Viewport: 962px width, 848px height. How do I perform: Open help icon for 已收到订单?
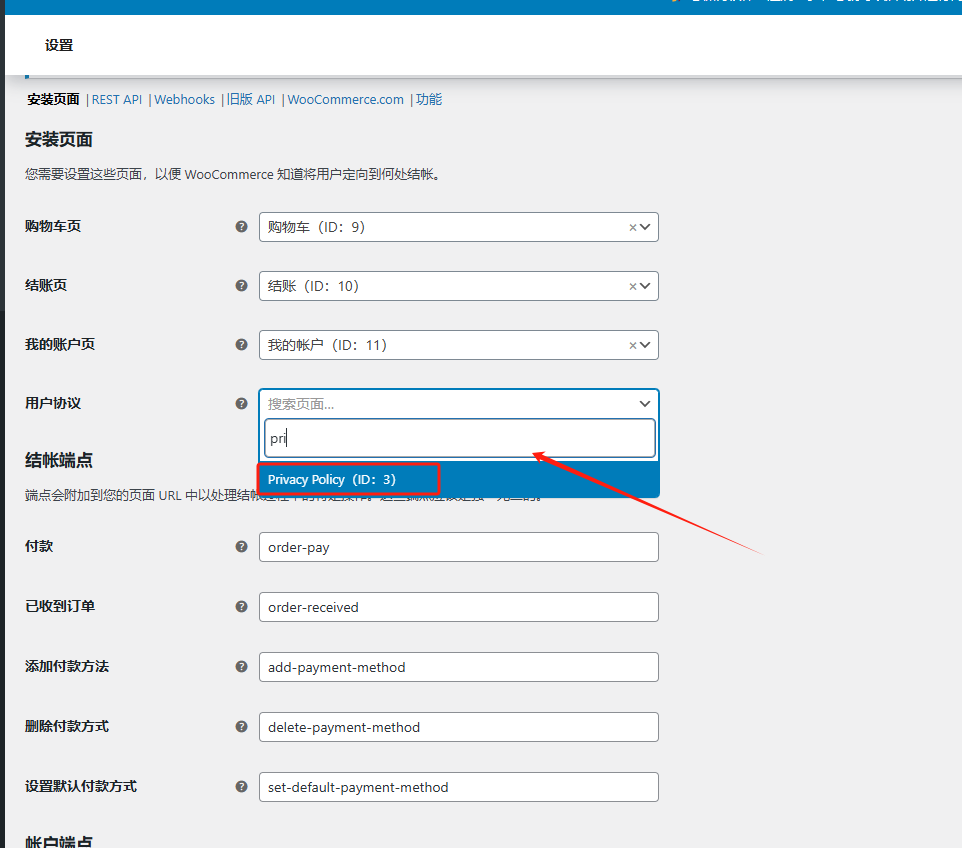pos(241,607)
